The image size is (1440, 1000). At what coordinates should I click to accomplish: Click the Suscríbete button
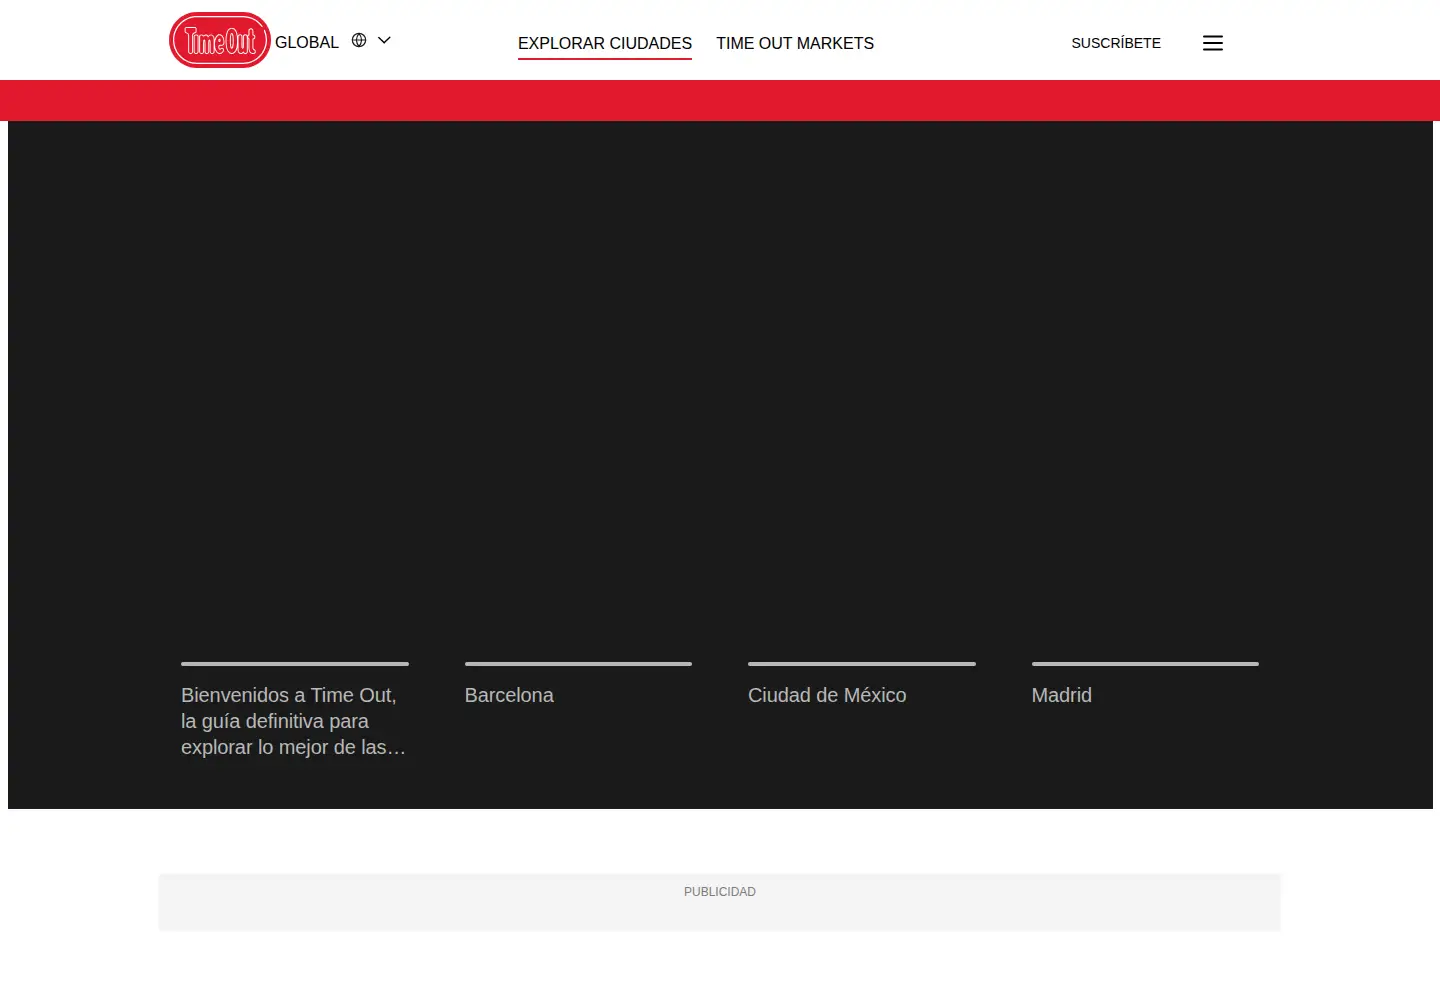(x=1116, y=43)
